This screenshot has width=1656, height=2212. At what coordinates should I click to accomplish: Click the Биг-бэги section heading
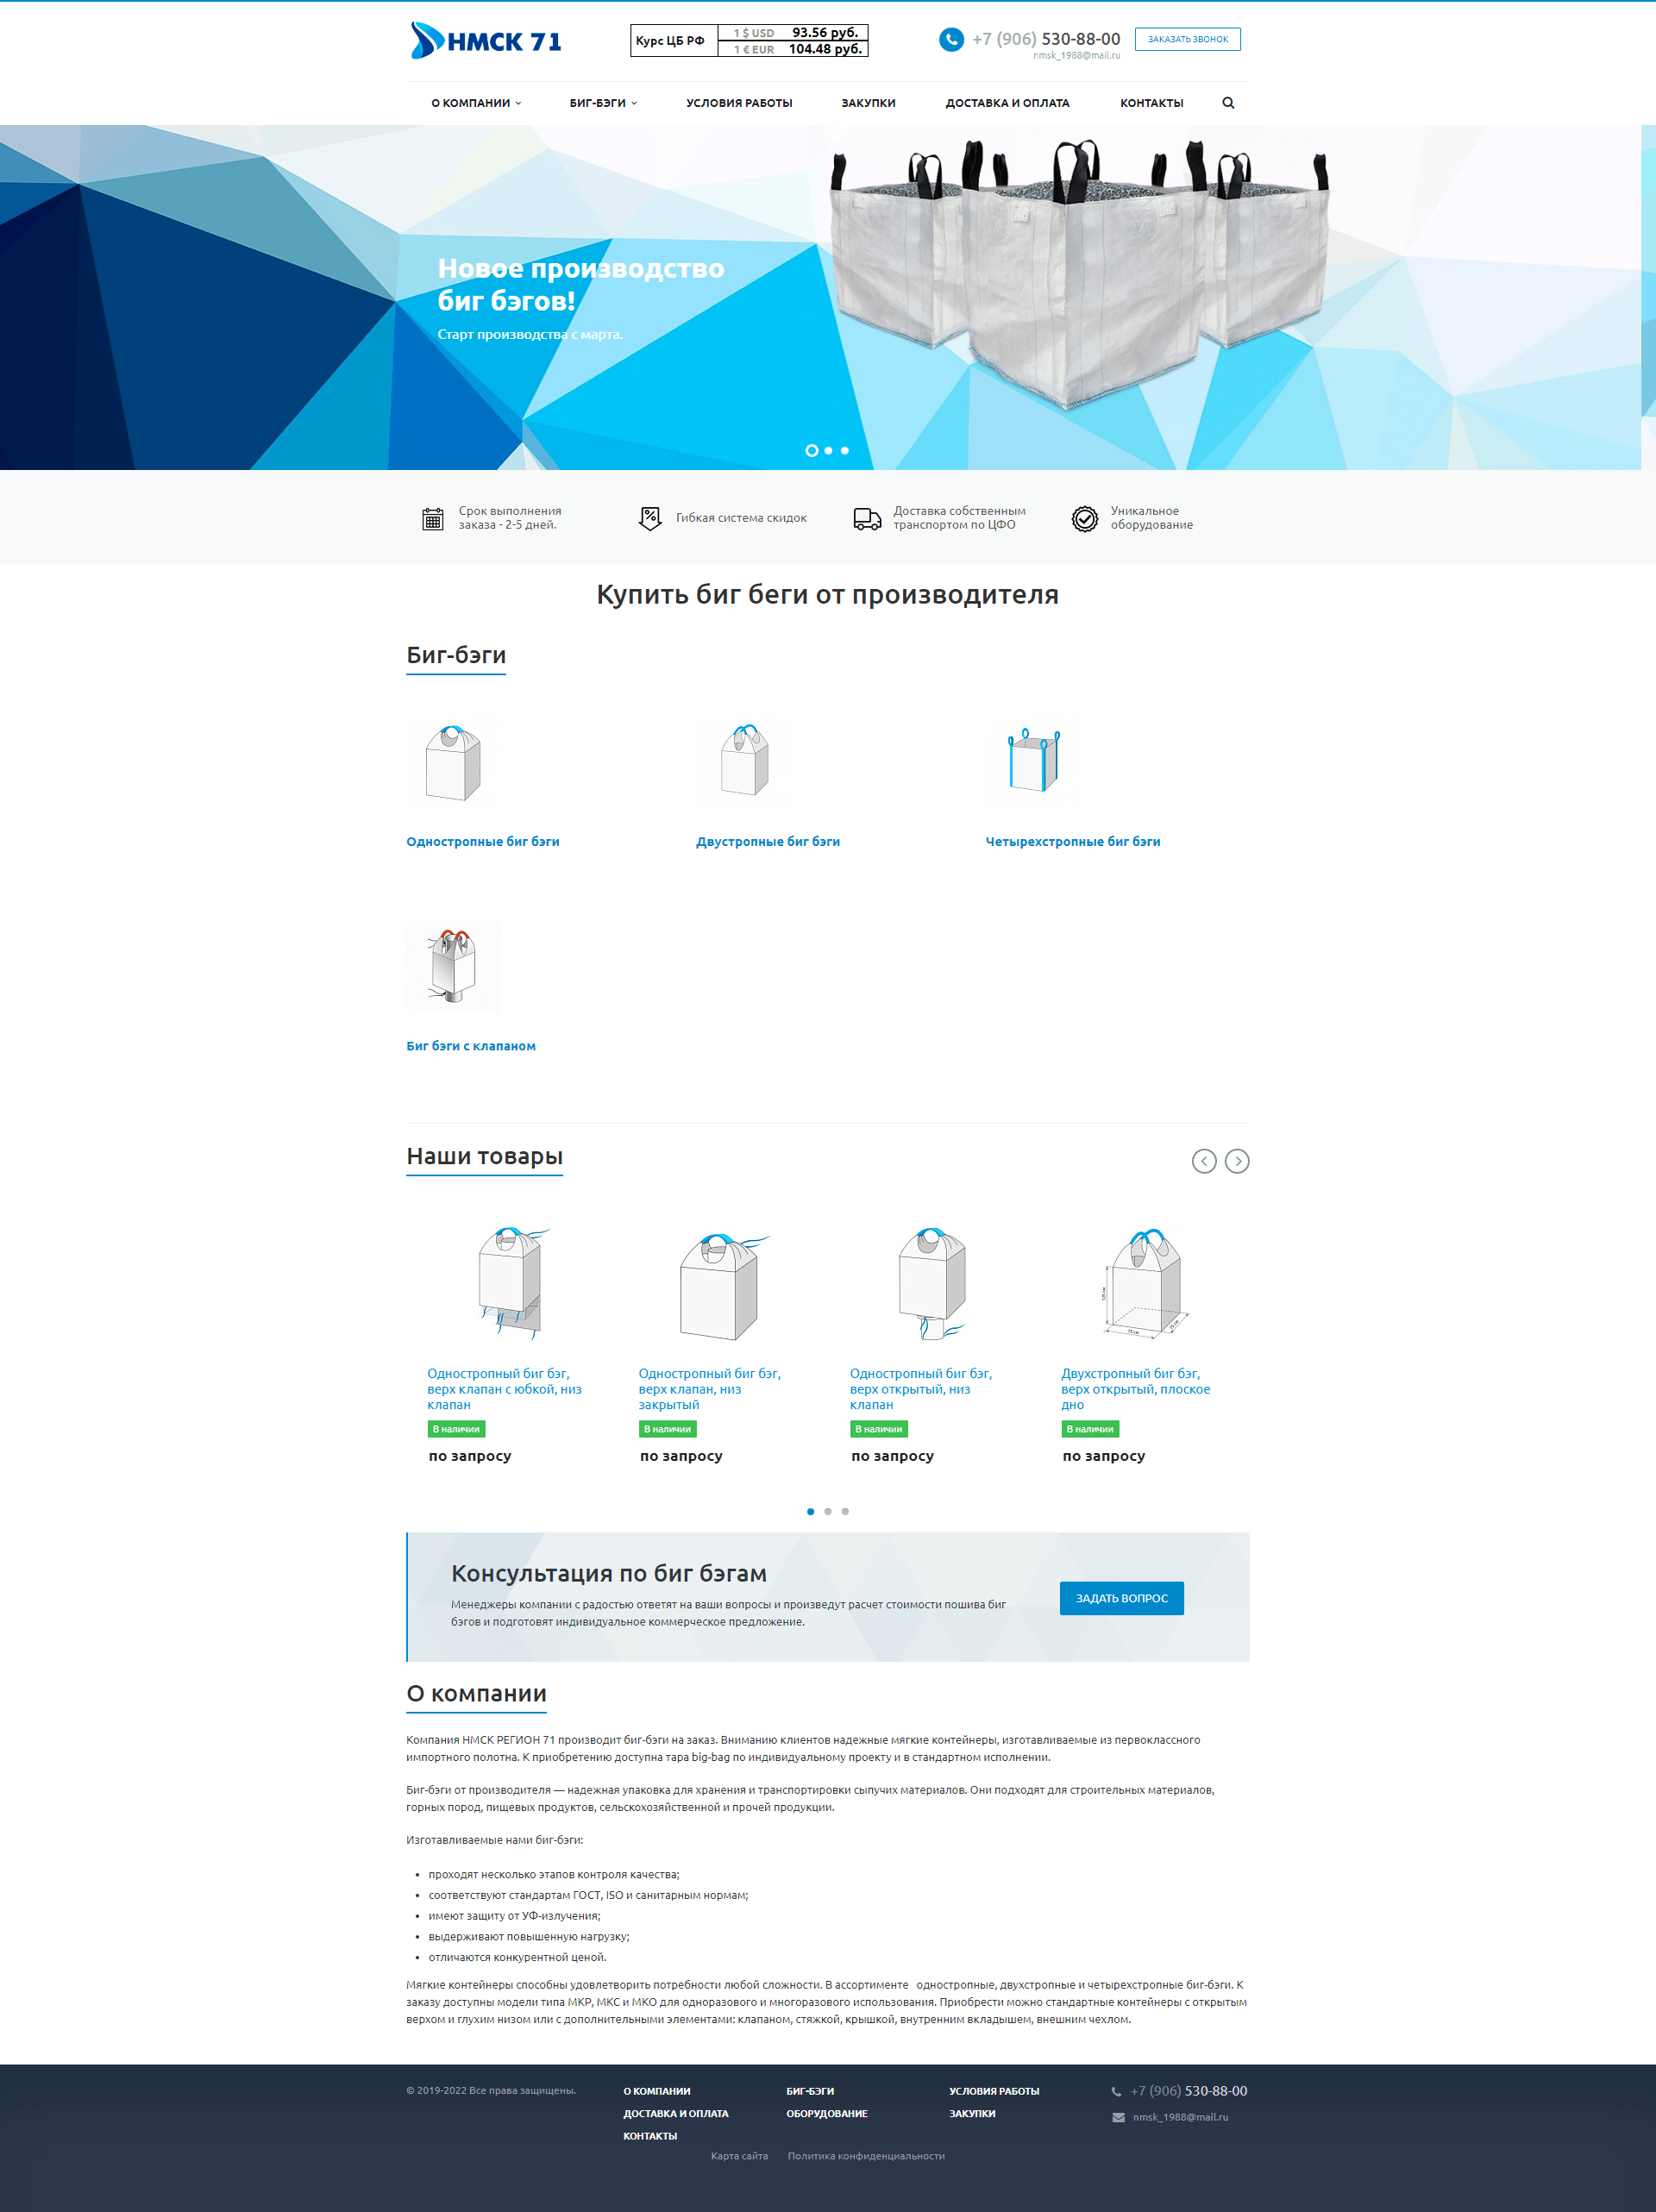pyautogui.click(x=456, y=655)
